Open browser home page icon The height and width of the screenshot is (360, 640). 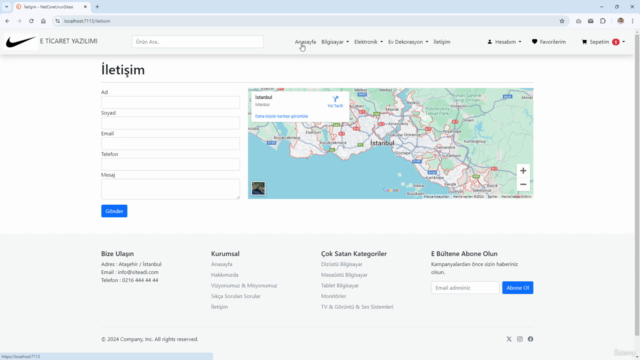[x=43, y=21]
